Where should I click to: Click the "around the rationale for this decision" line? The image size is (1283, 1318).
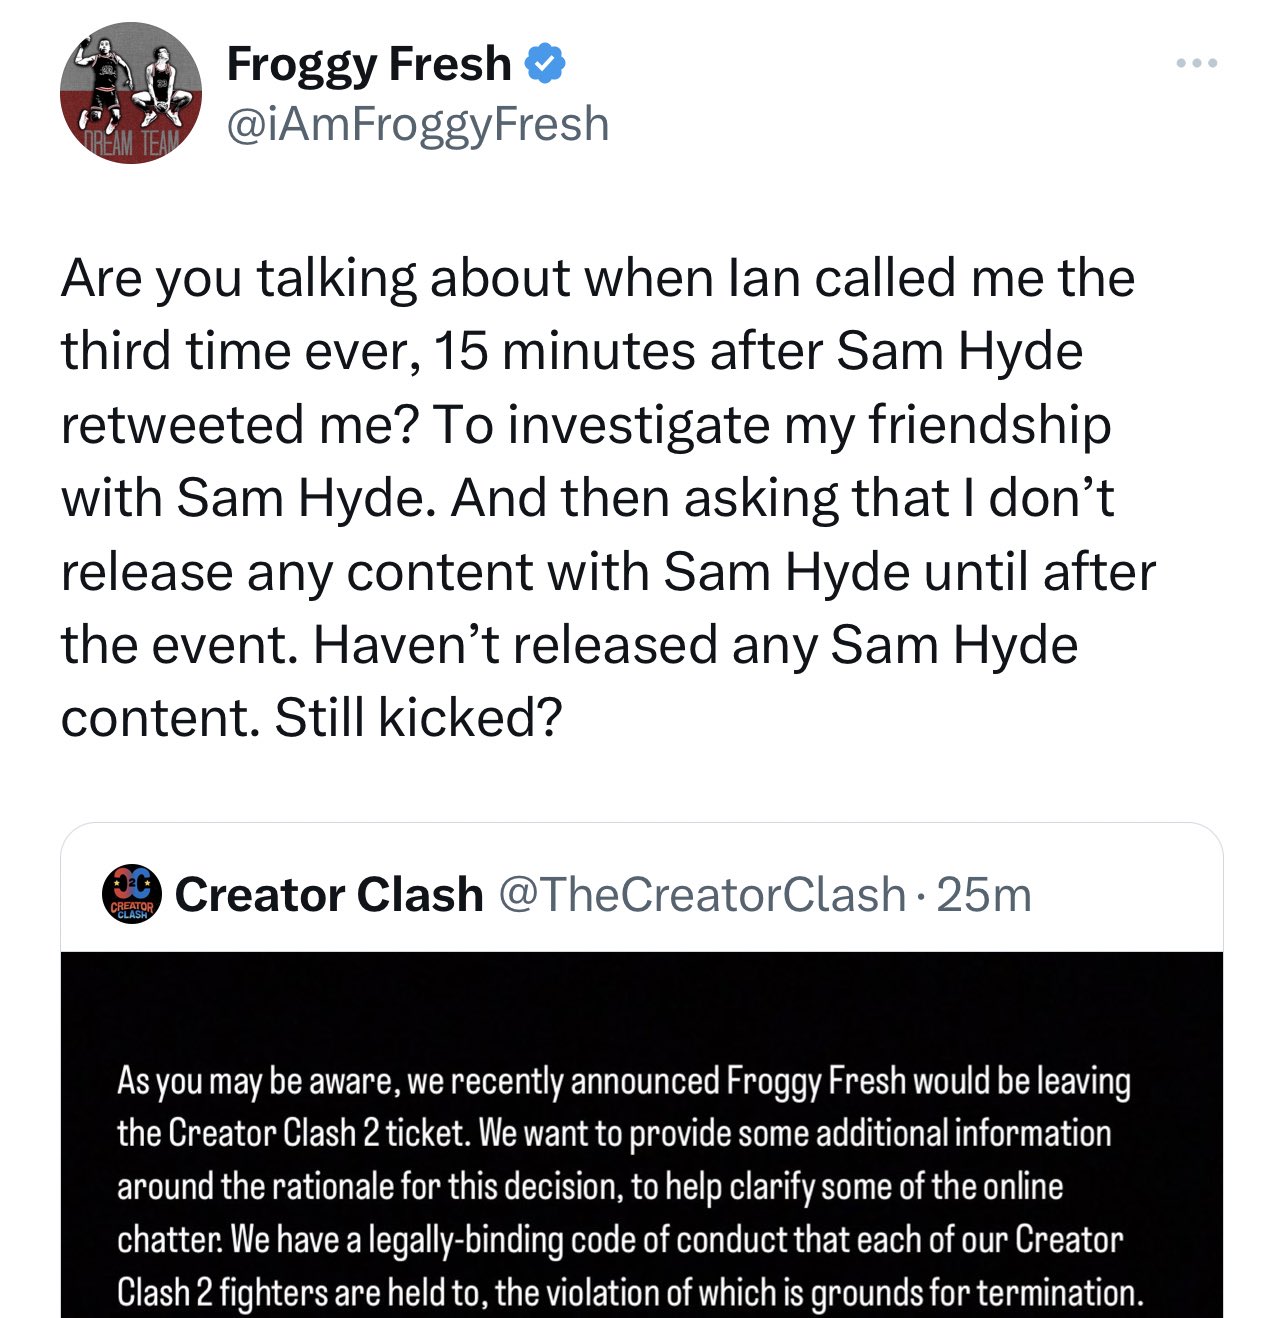pyautogui.click(x=589, y=1186)
